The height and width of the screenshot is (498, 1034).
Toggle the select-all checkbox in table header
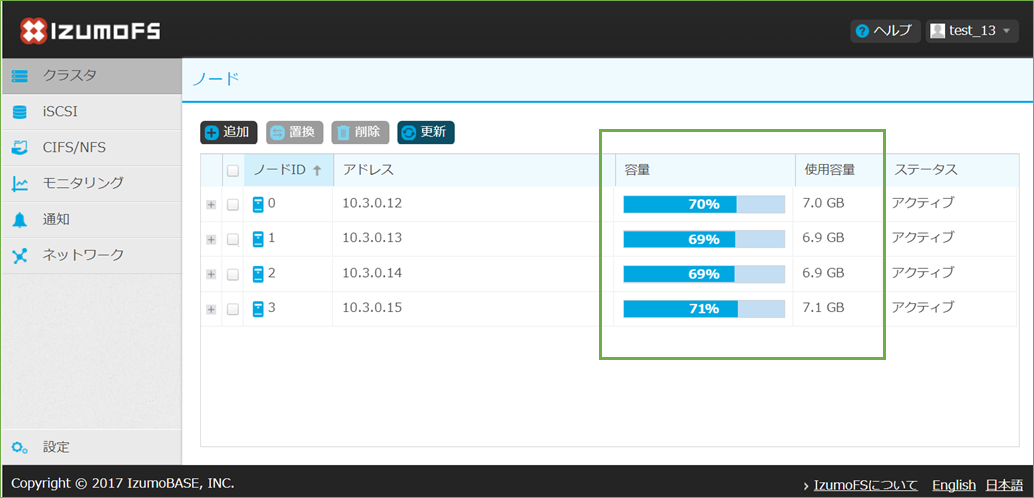(233, 171)
